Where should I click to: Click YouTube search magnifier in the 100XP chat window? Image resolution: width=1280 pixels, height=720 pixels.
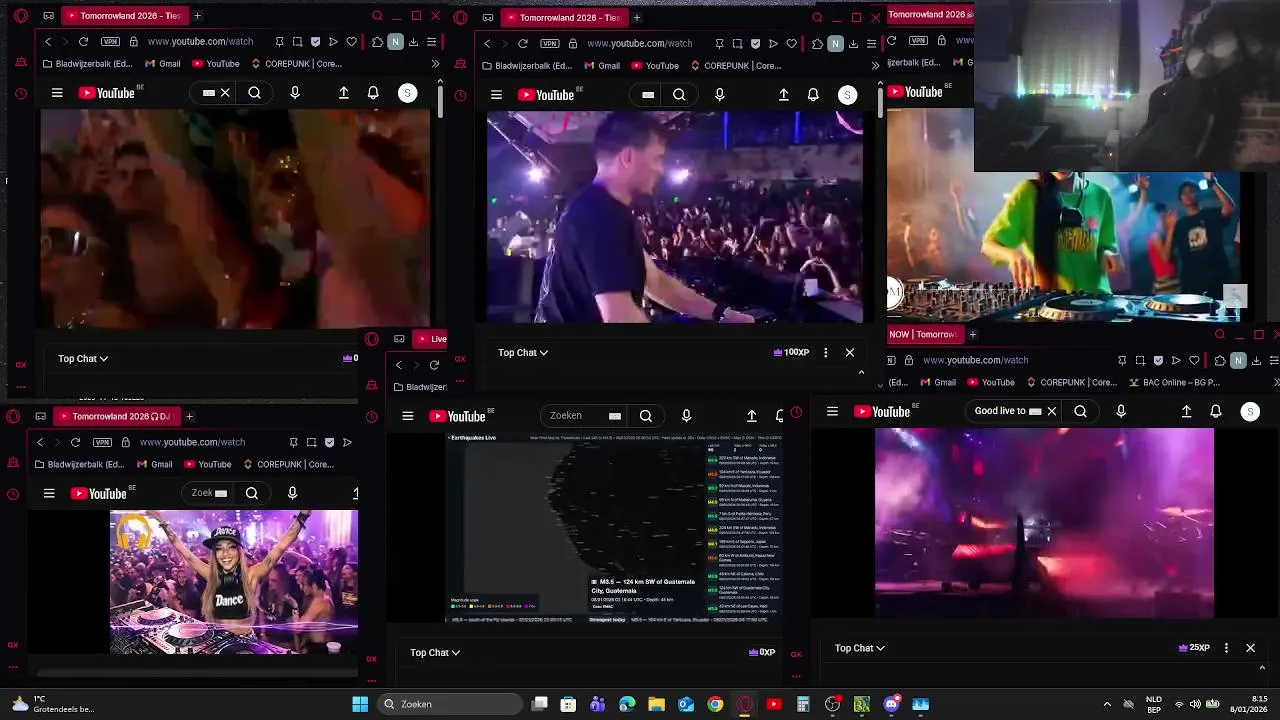click(x=679, y=95)
